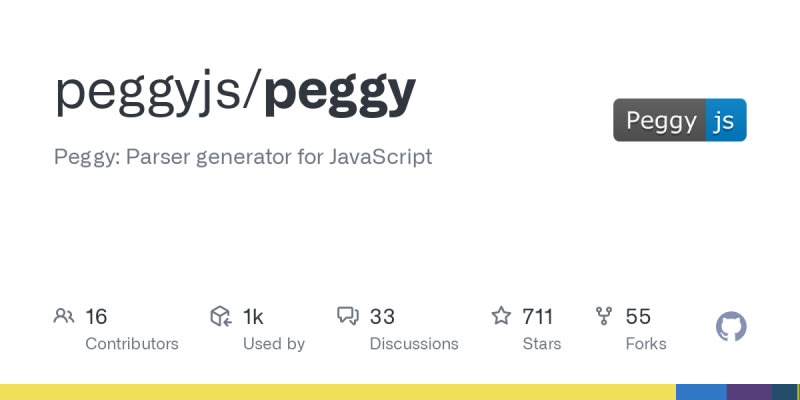
Task: Select the 16 contributors count
Action: pos(96,317)
